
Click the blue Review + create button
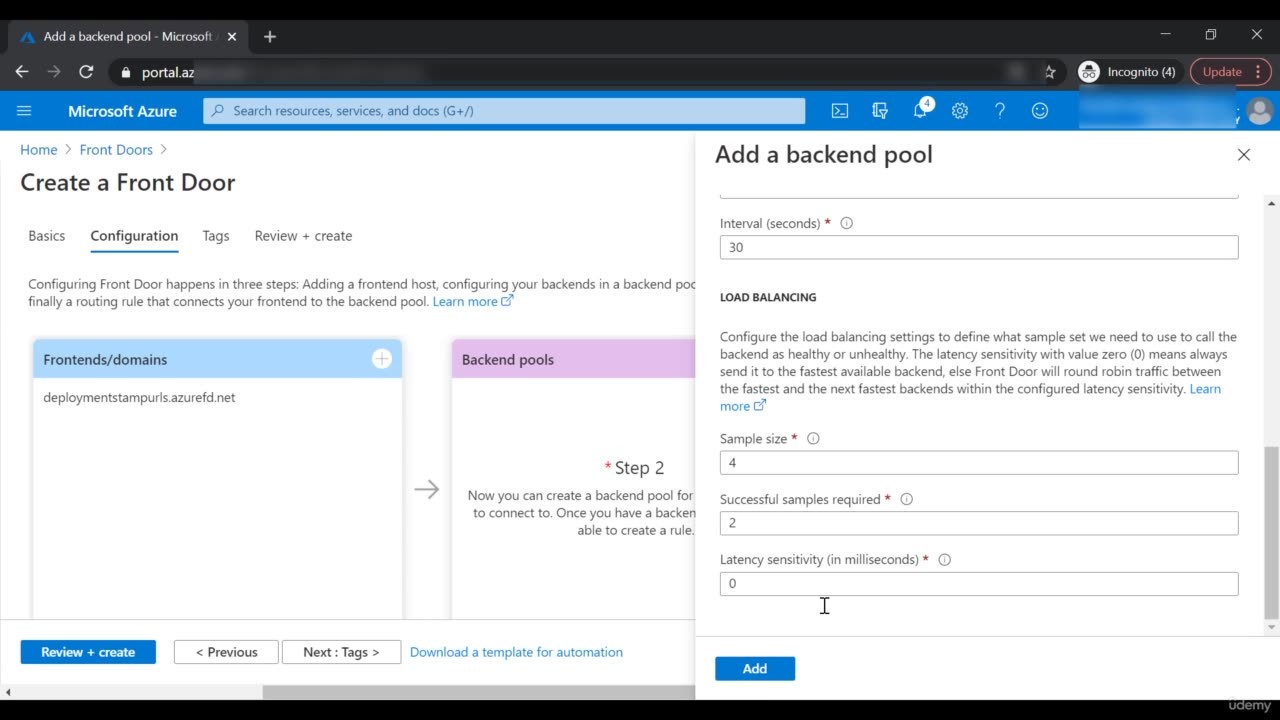pyautogui.click(x=88, y=652)
